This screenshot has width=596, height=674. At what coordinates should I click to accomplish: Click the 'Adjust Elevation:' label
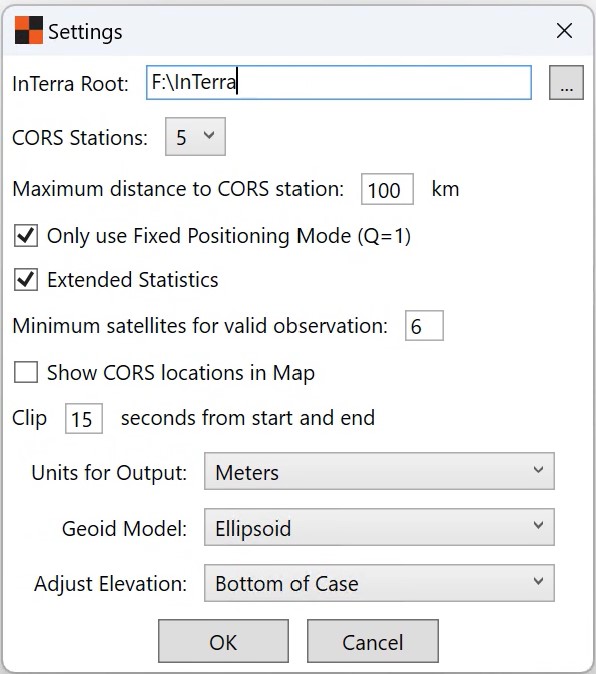[111, 584]
